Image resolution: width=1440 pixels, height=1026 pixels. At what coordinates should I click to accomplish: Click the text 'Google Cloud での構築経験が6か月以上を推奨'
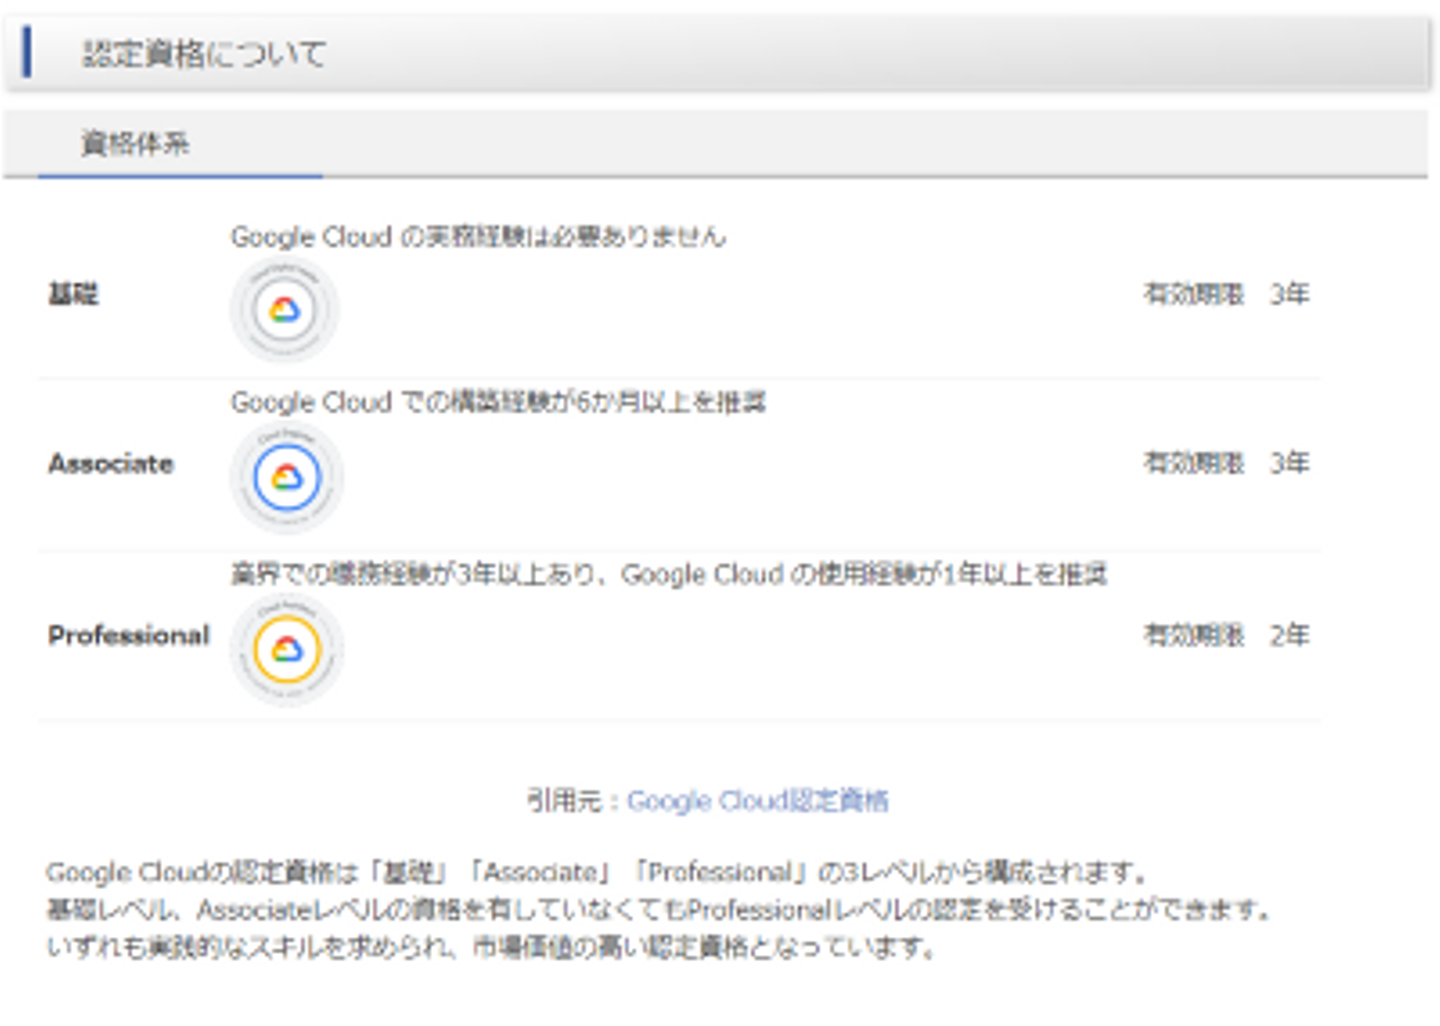[498, 402]
